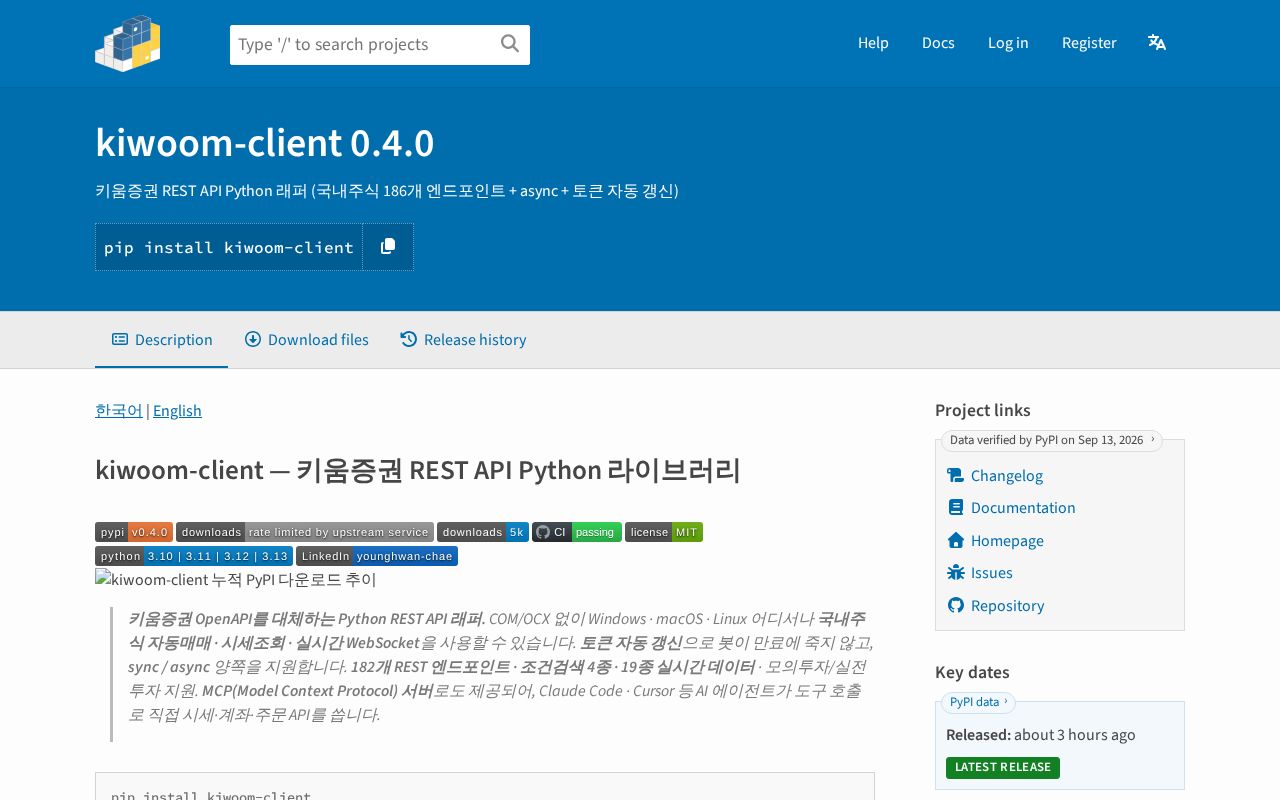Click the pypi v0.4.0 badge
Screen dimensions: 1280x800
point(134,532)
